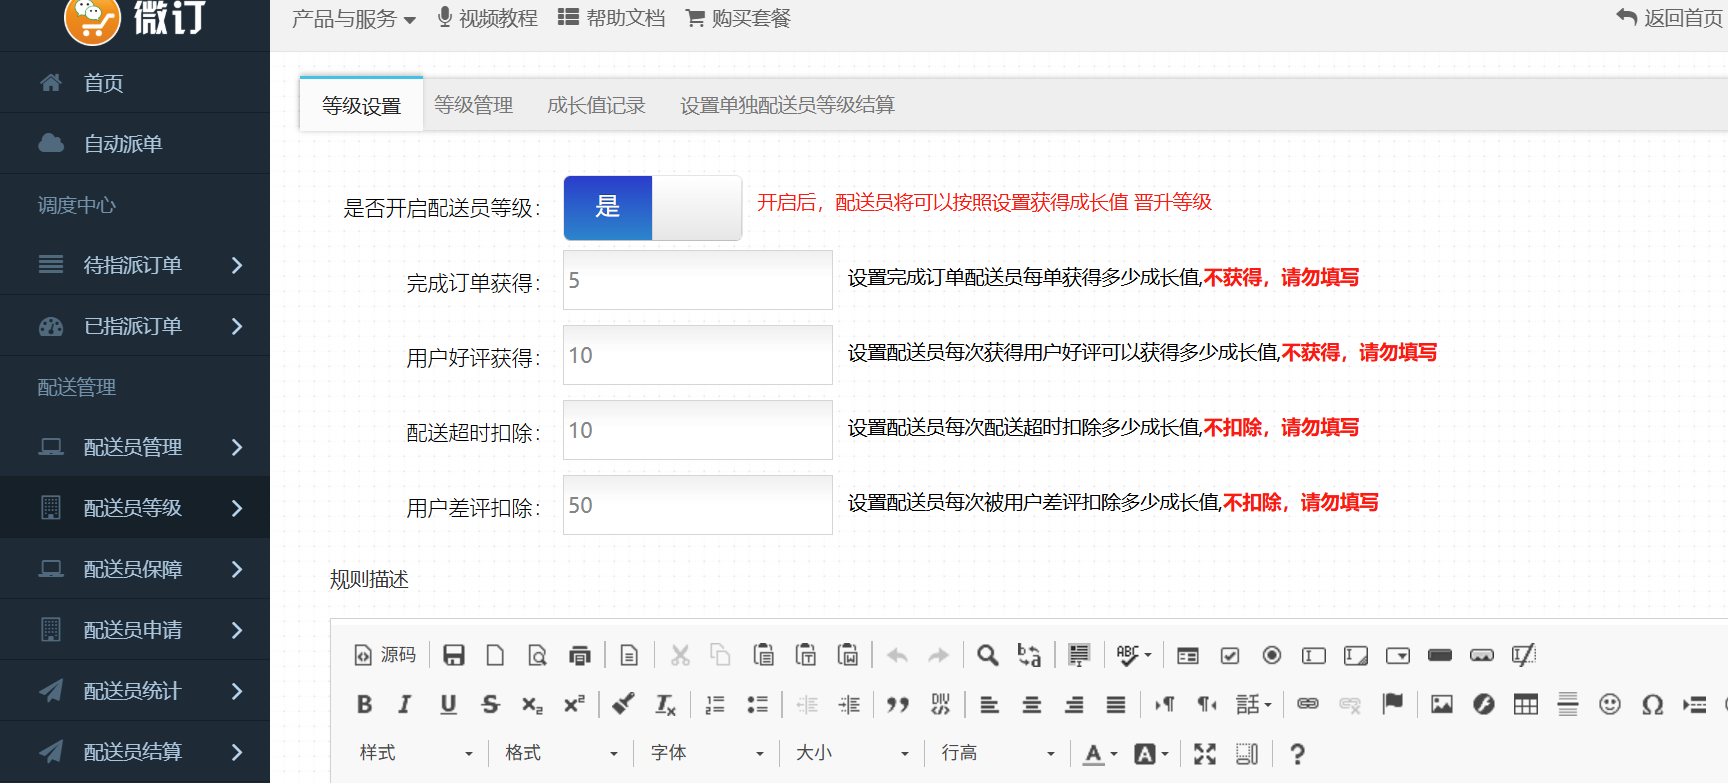Insert an anchor with the flag icon

click(x=1392, y=704)
